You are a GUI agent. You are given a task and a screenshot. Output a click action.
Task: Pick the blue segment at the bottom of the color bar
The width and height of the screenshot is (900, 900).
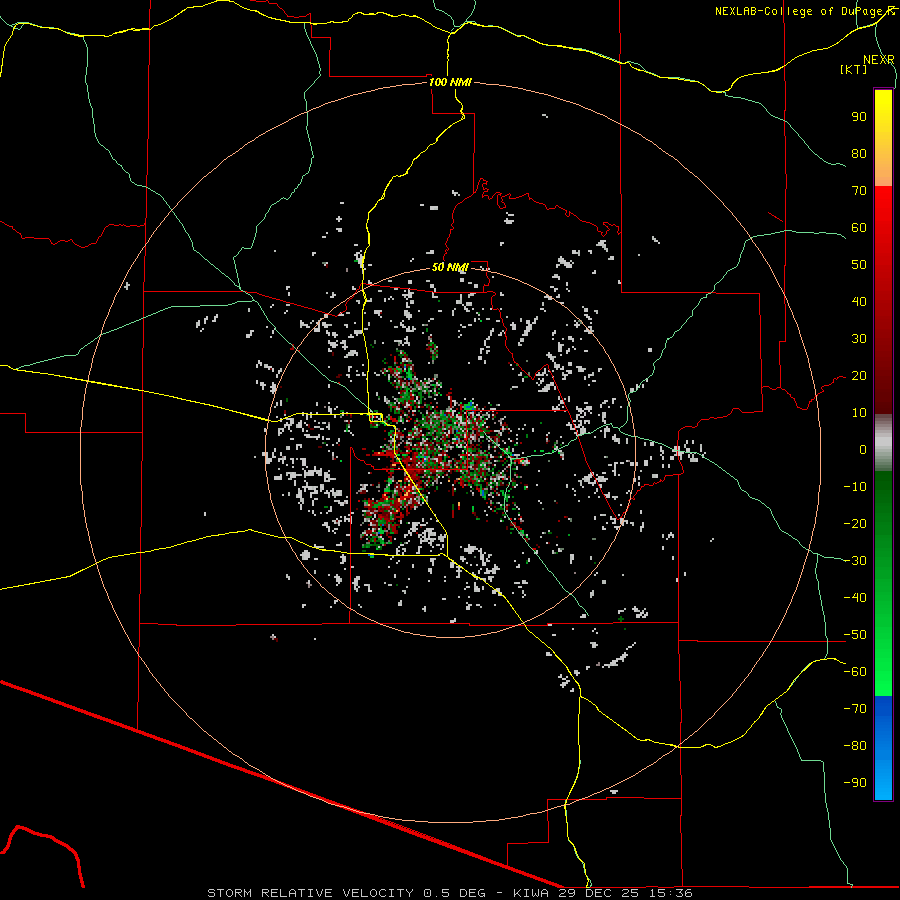[x=883, y=748]
